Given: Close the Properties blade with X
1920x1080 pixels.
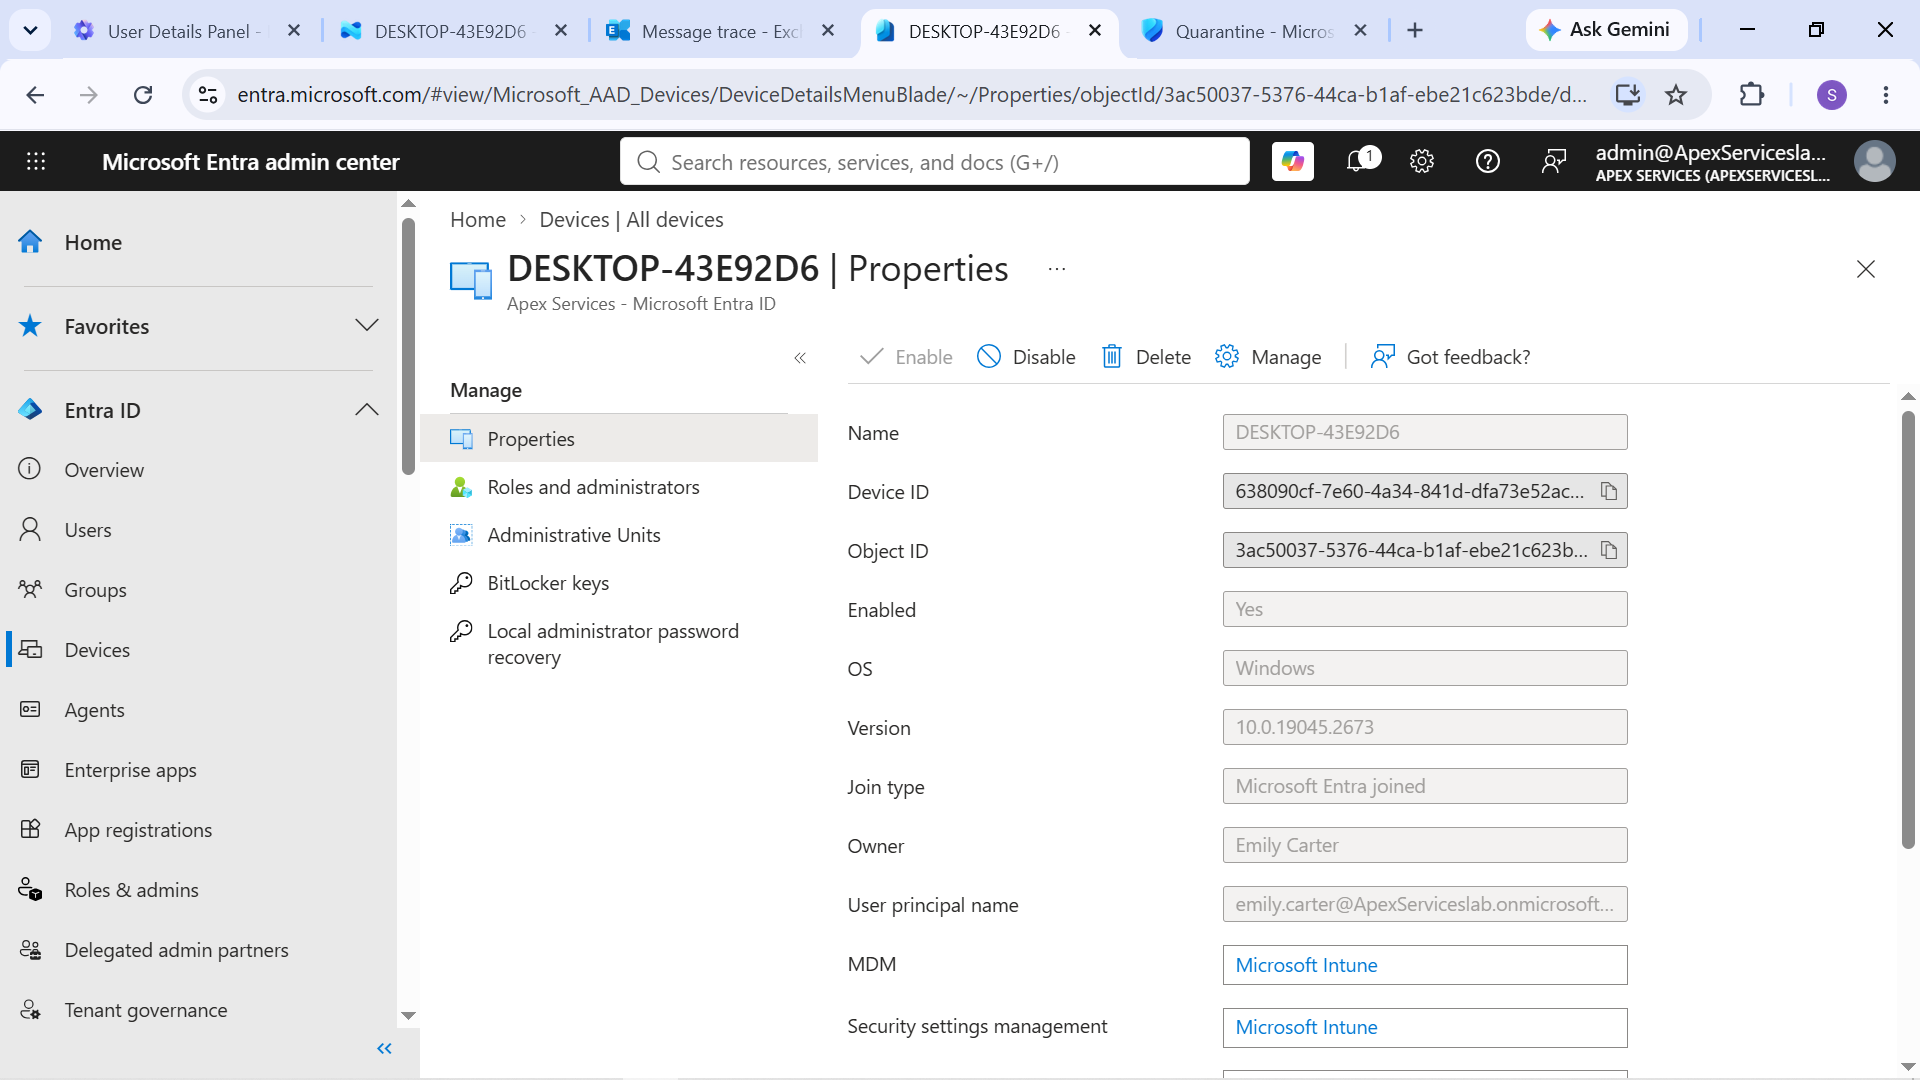Looking at the screenshot, I should point(1866,269).
